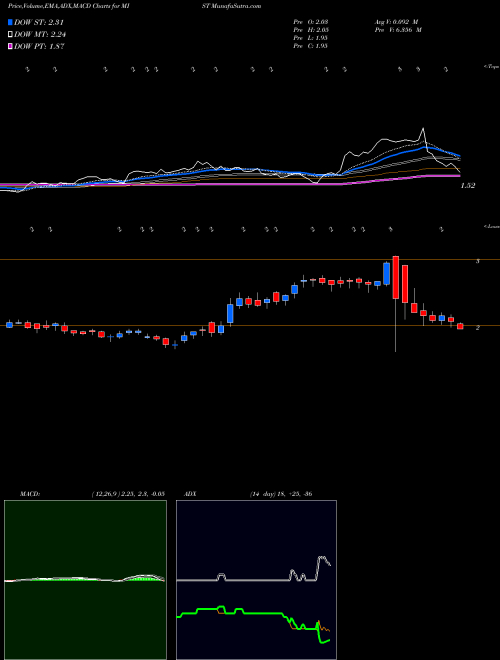Click the white DOW MT legend swatch
This screenshot has height=660, width=500.
10,35
